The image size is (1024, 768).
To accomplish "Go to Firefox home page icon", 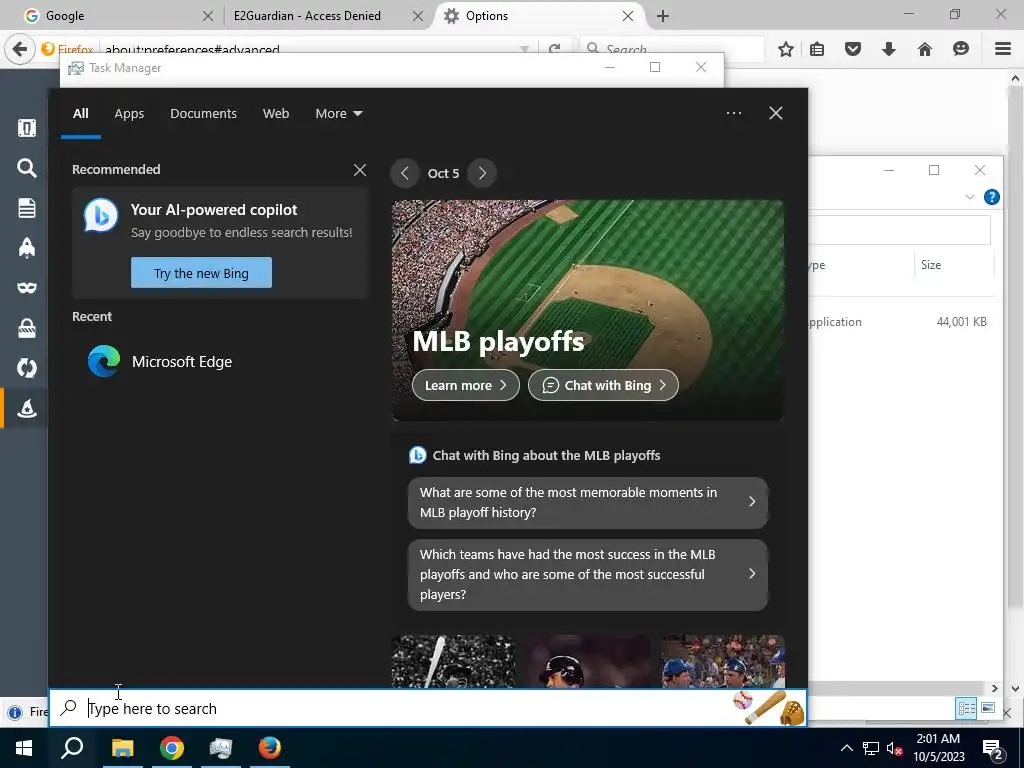I will pyautogui.click(x=924, y=49).
